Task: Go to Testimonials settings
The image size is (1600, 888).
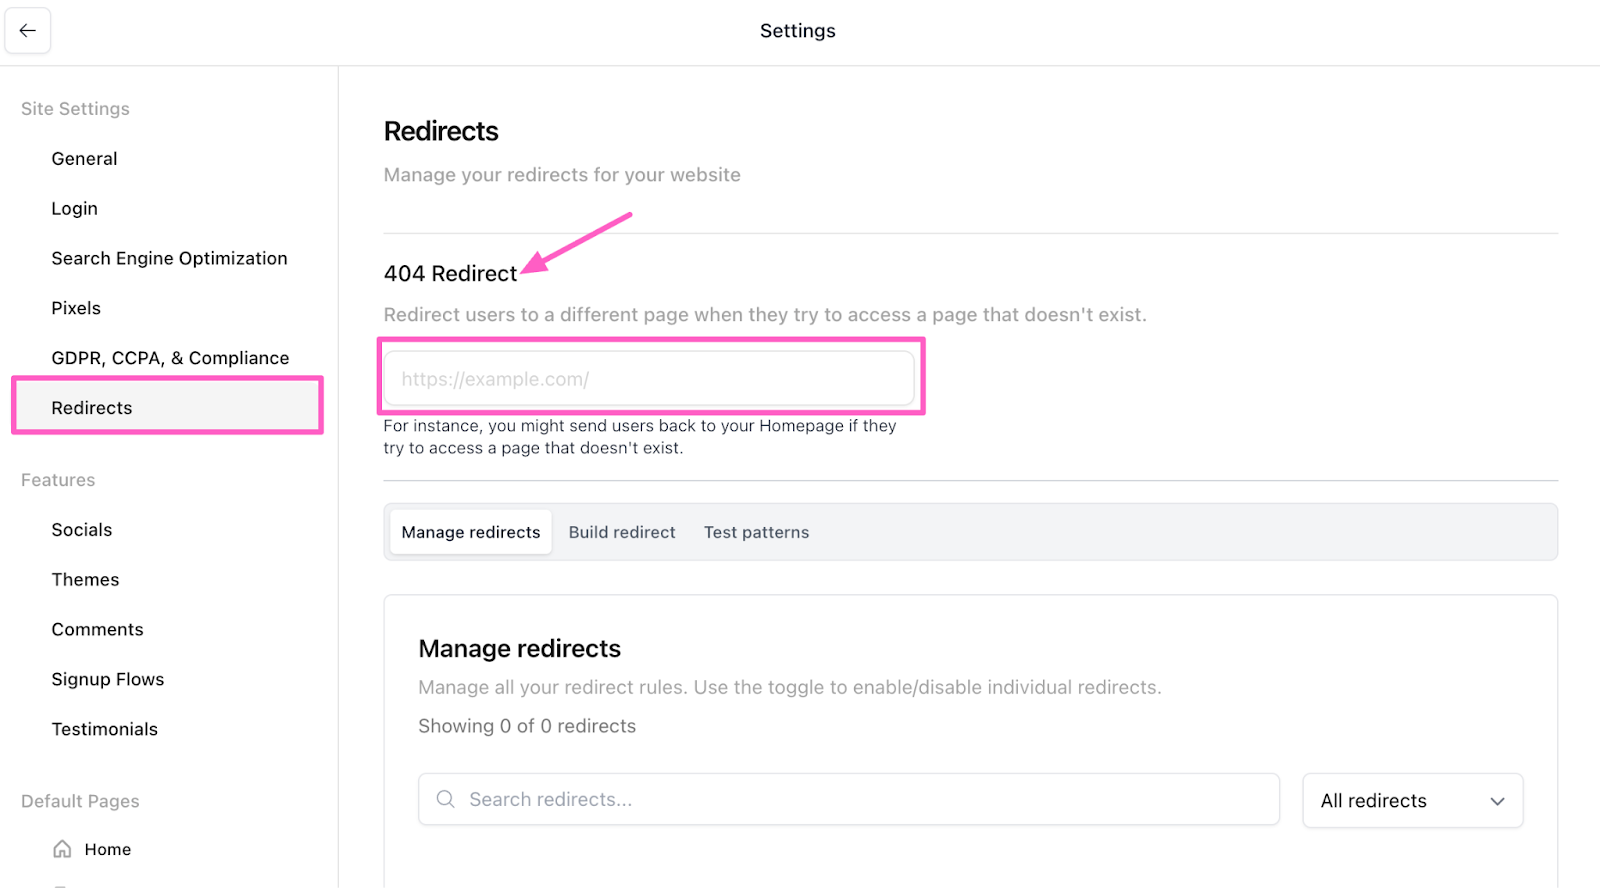Action: (105, 729)
